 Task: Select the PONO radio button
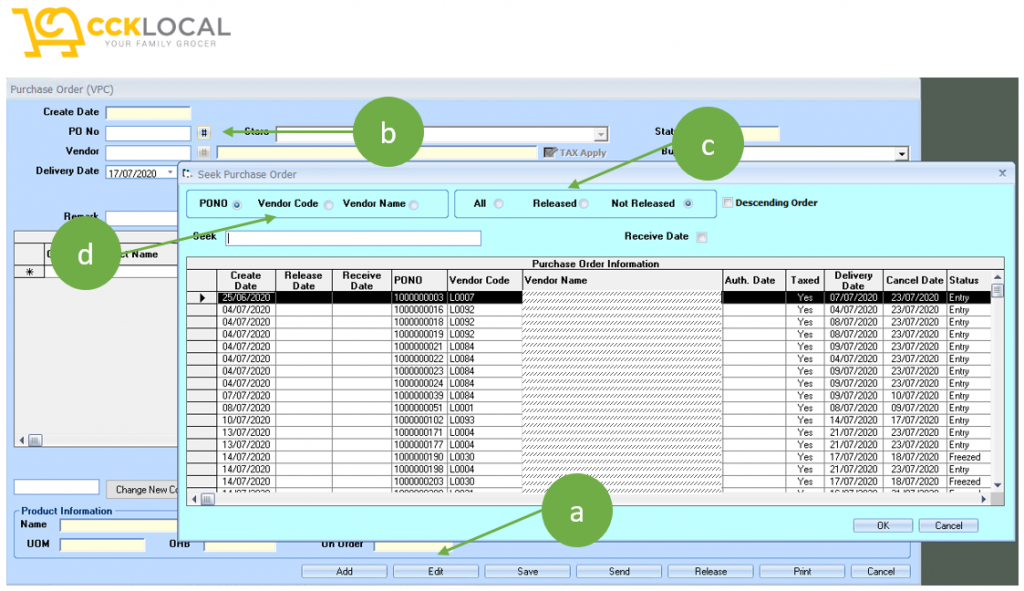237,205
